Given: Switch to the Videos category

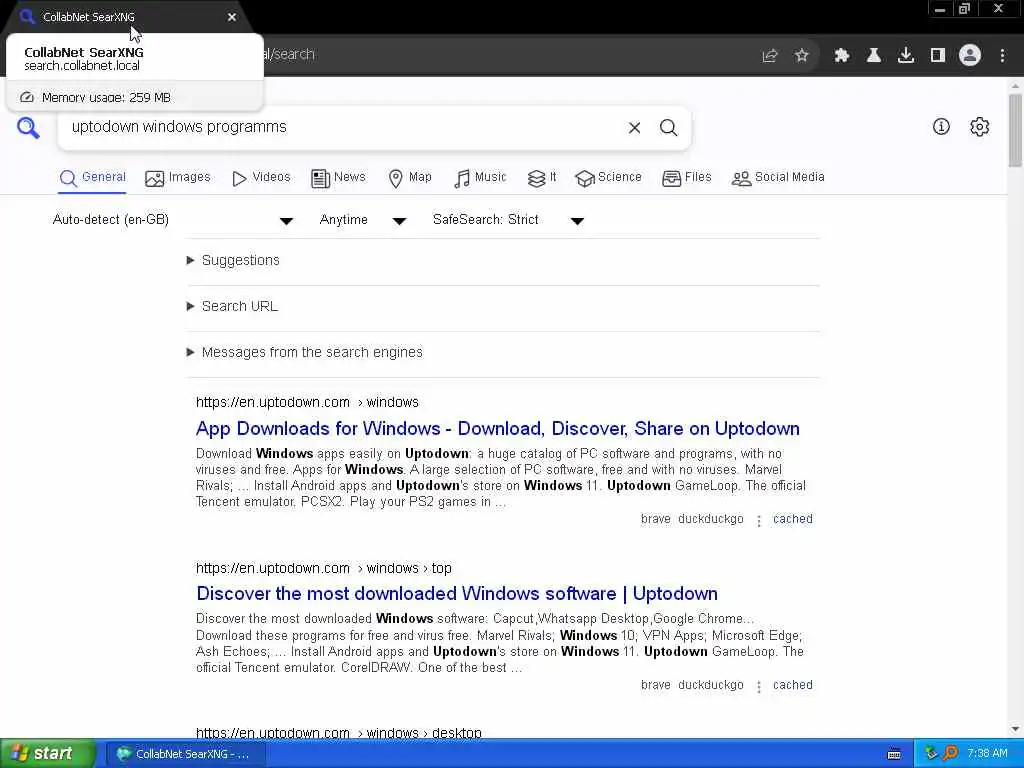Looking at the screenshot, I should [261, 178].
